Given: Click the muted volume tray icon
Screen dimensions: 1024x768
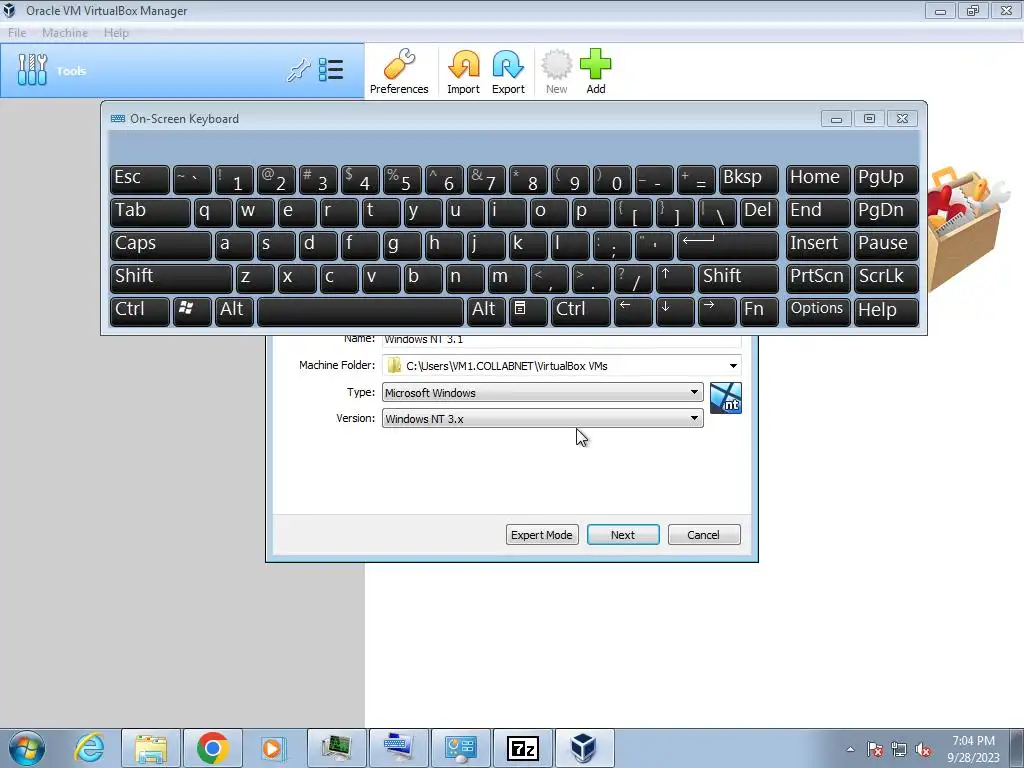Looking at the screenshot, I should click(x=923, y=750).
